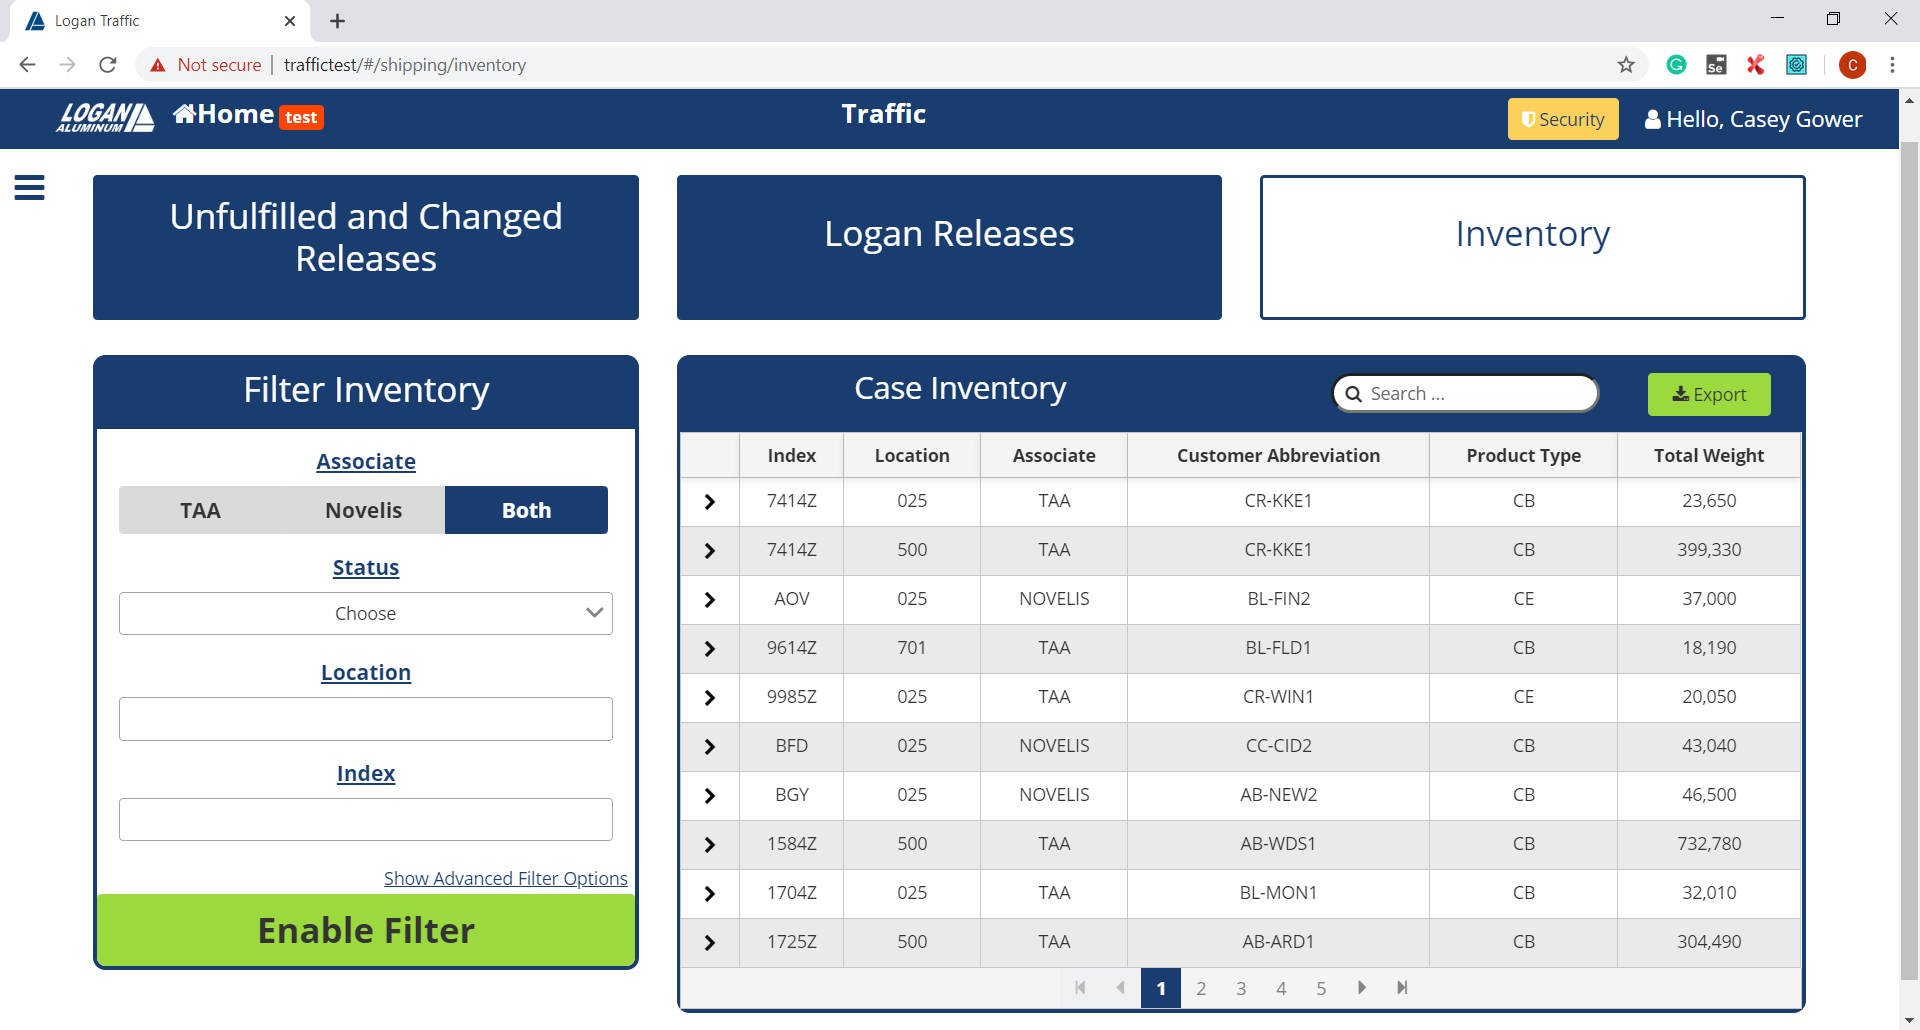Expand the BGY row
This screenshot has width=1920, height=1030.
[x=710, y=796]
